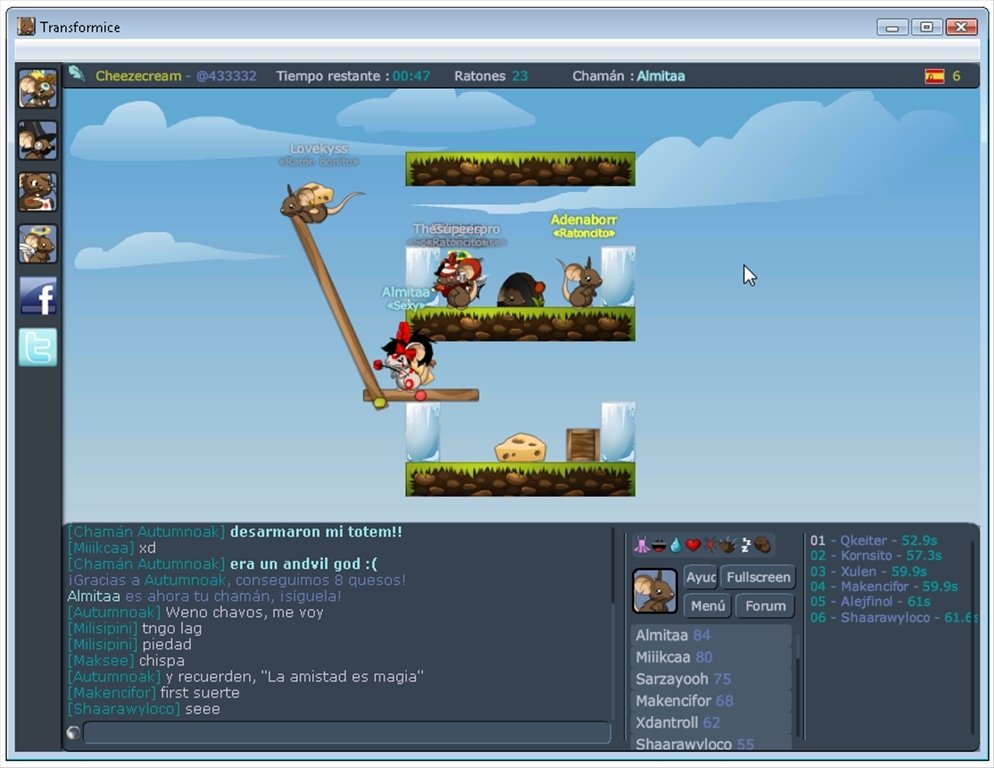Screen dimensions: 994x768
Task: Select Sarzayooh 75 in player list
Action: (x=711, y=679)
